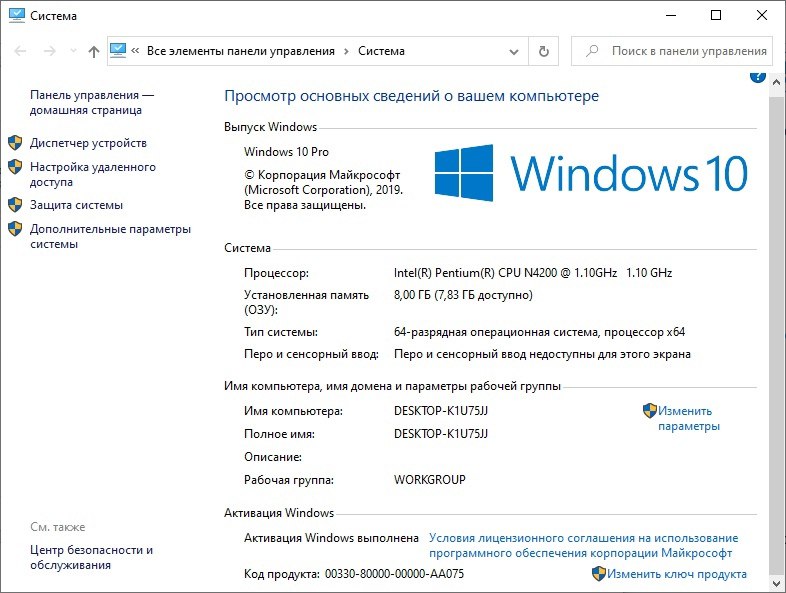786x593 pixels.
Task: Click shield icon beside Настройка удаленного доступа
Action: click(15, 167)
